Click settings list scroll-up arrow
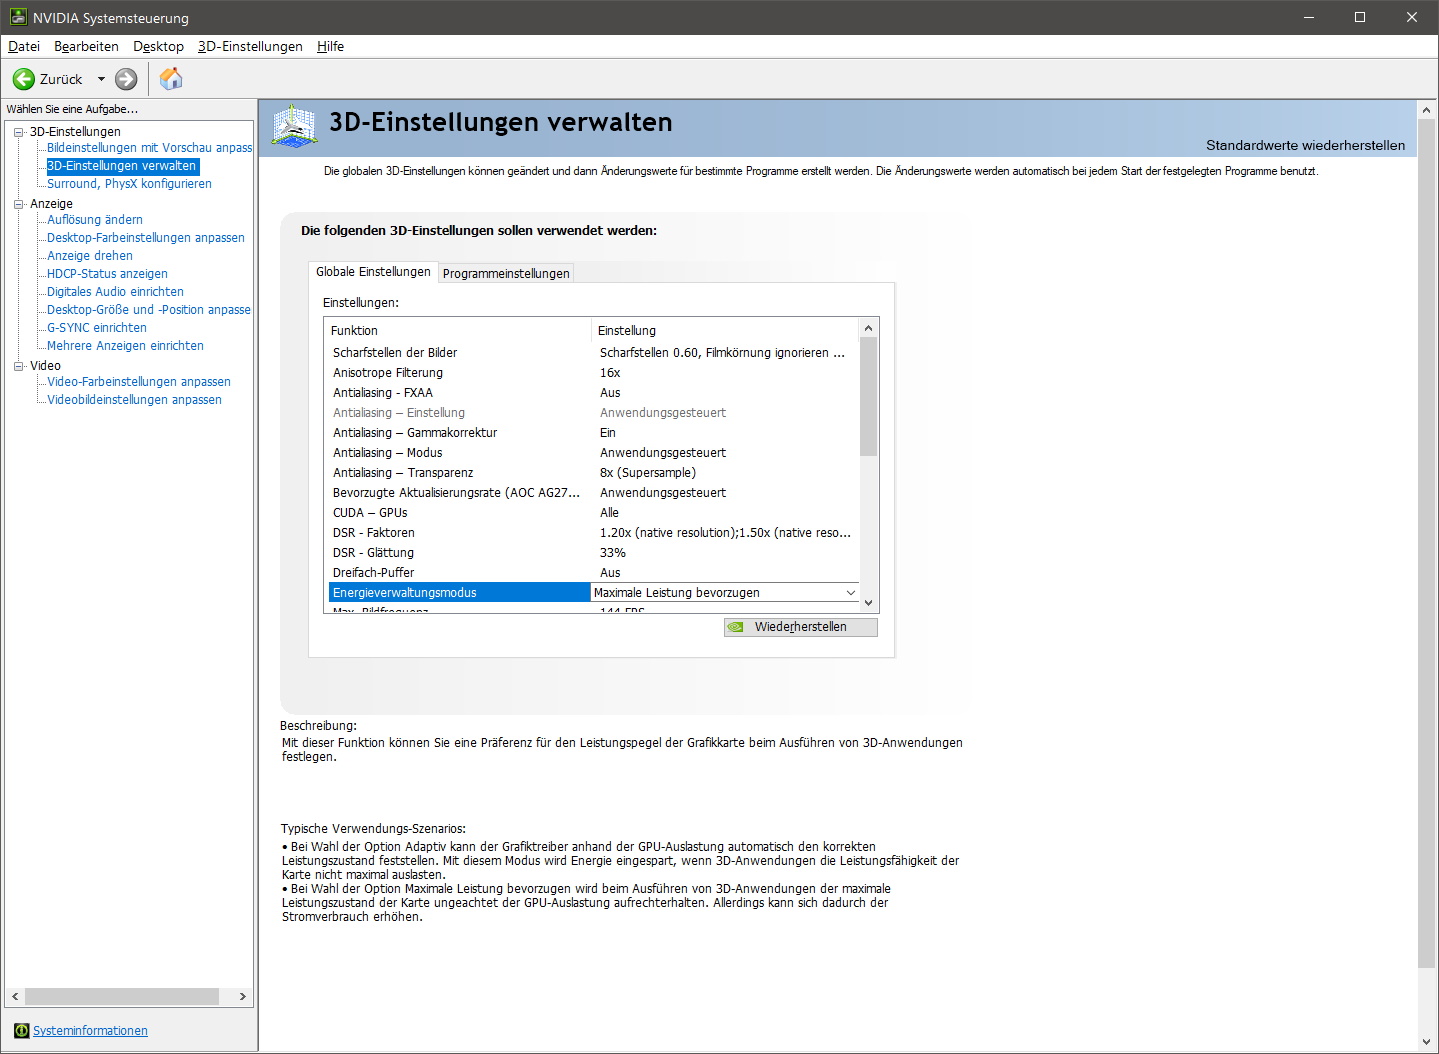 coord(868,328)
